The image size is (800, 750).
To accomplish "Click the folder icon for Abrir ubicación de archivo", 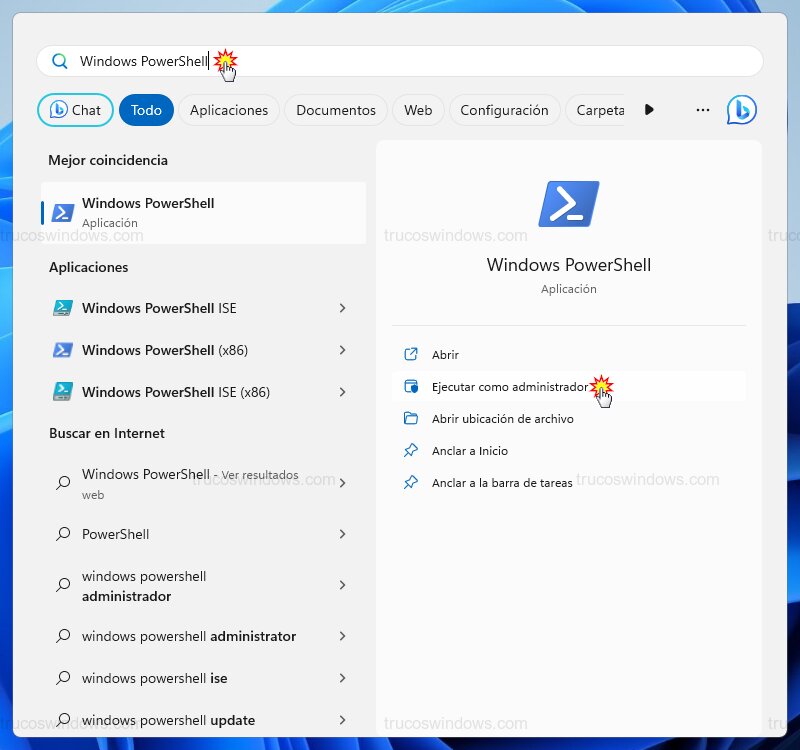I will tap(411, 418).
